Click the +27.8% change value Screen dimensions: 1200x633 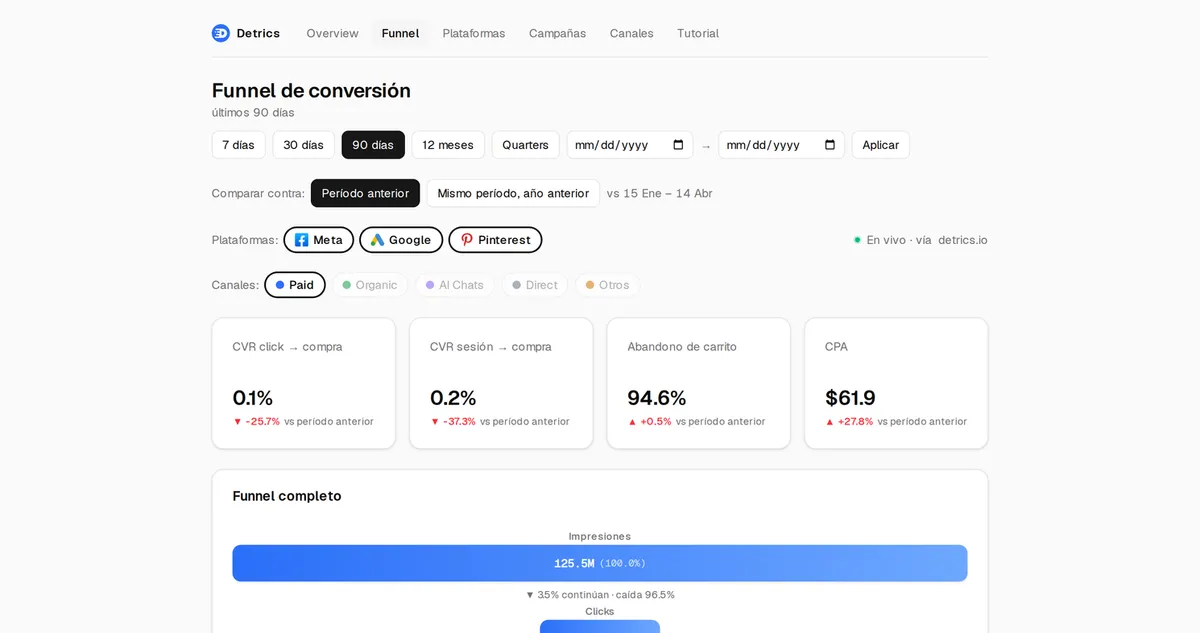pyautogui.click(x=855, y=422)
